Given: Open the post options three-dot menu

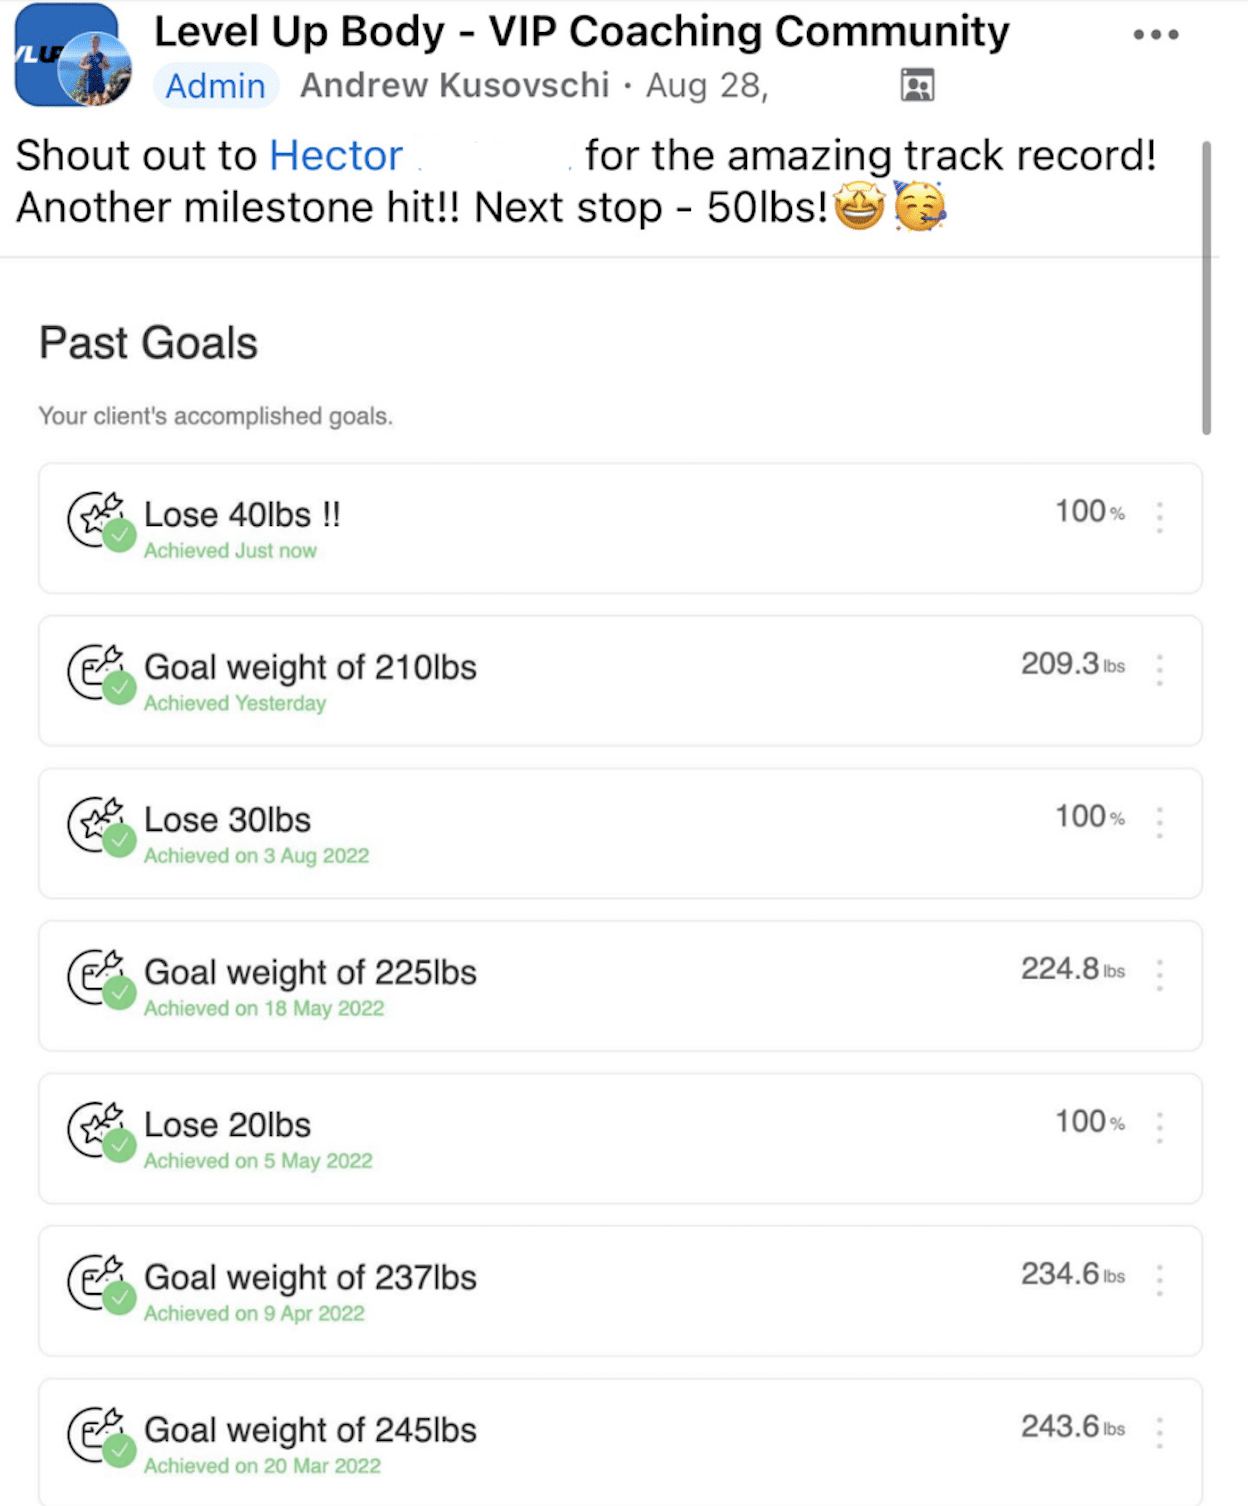Looking at the screenshot, I should (1156, 35).
